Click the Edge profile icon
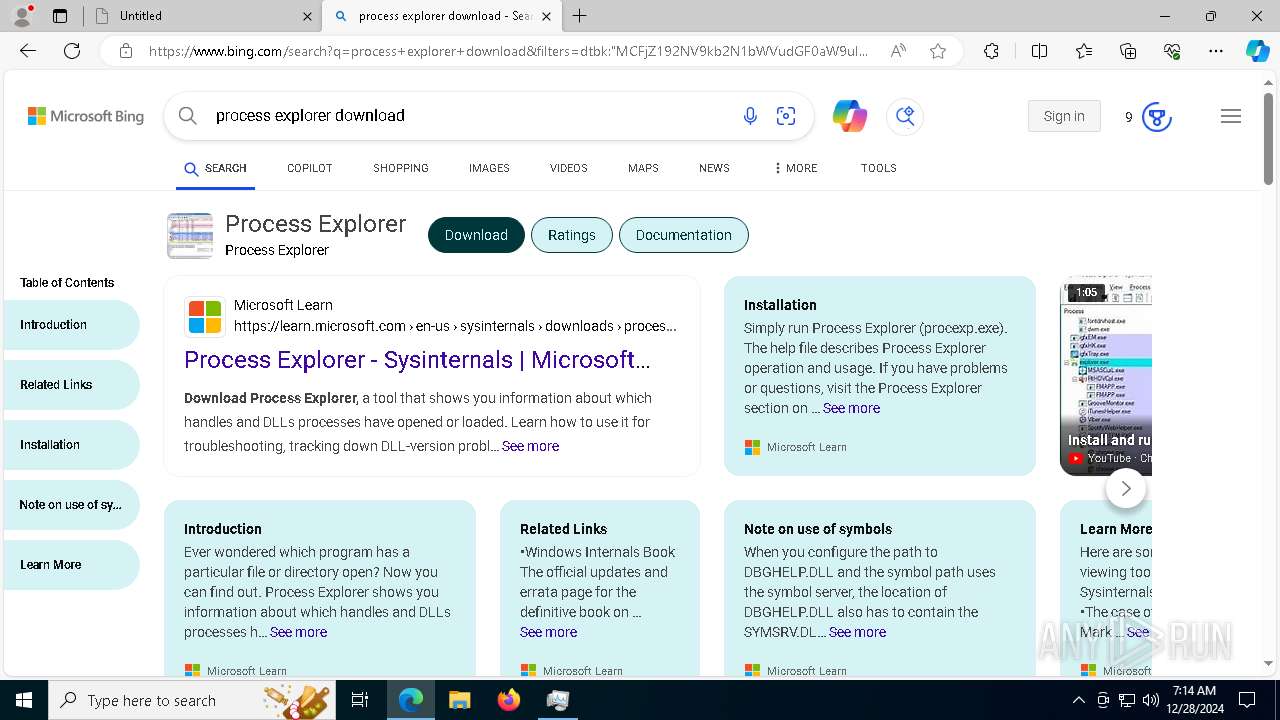Screen dimensions: 1280x720 pos(22,16)
